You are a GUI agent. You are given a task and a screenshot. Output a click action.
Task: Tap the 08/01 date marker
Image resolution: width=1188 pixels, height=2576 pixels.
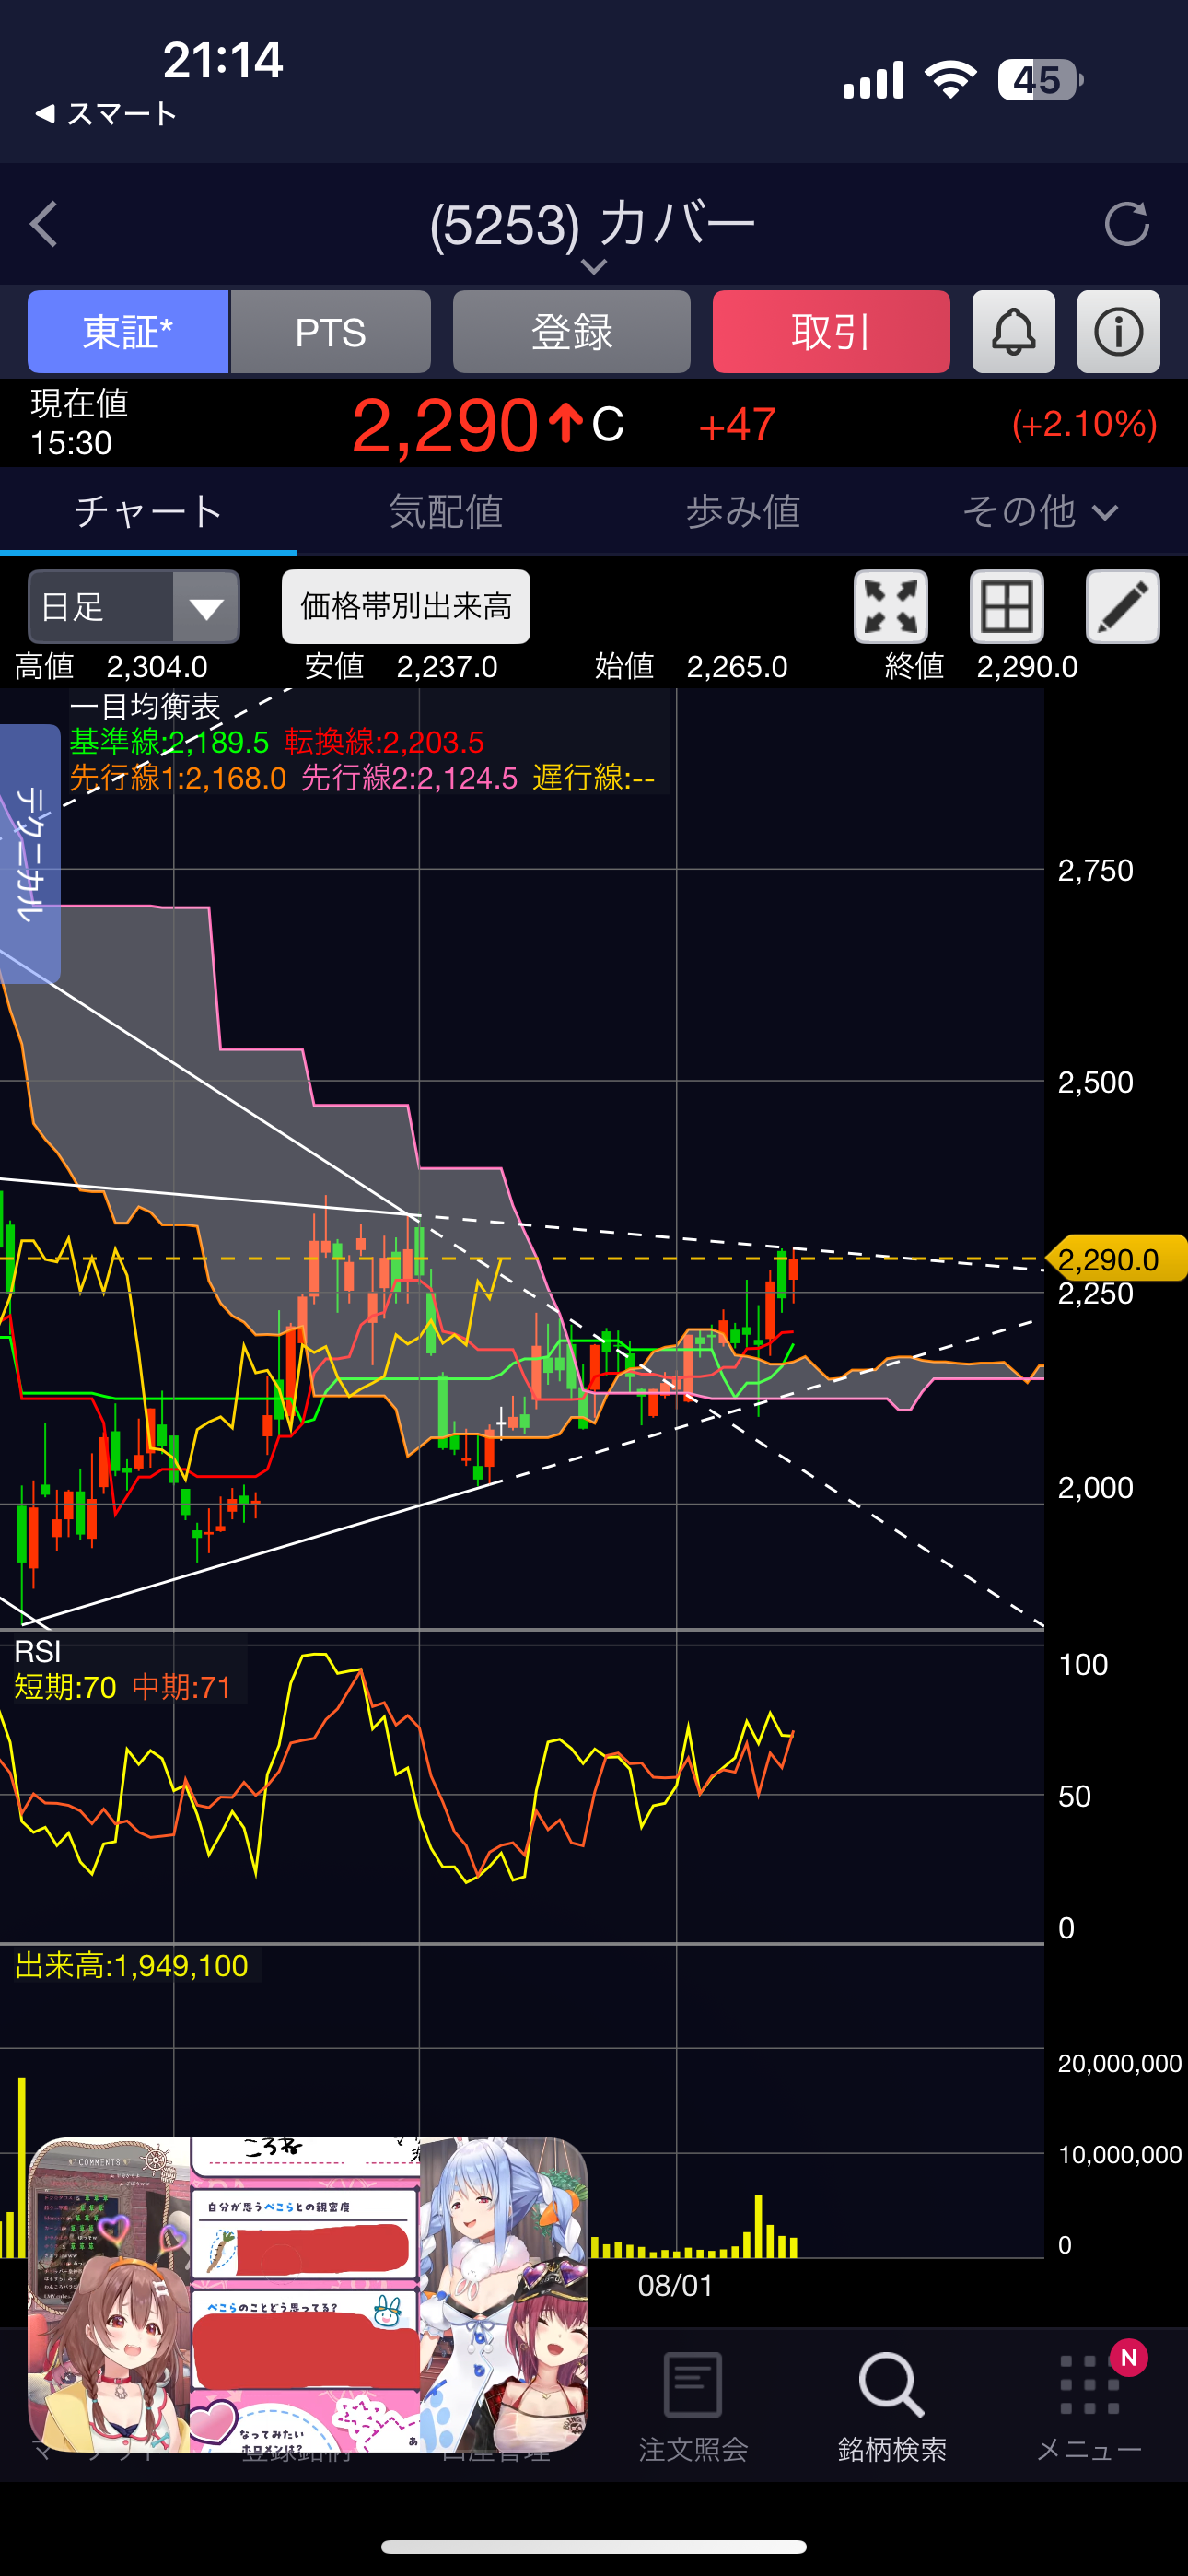point(675,2286)
